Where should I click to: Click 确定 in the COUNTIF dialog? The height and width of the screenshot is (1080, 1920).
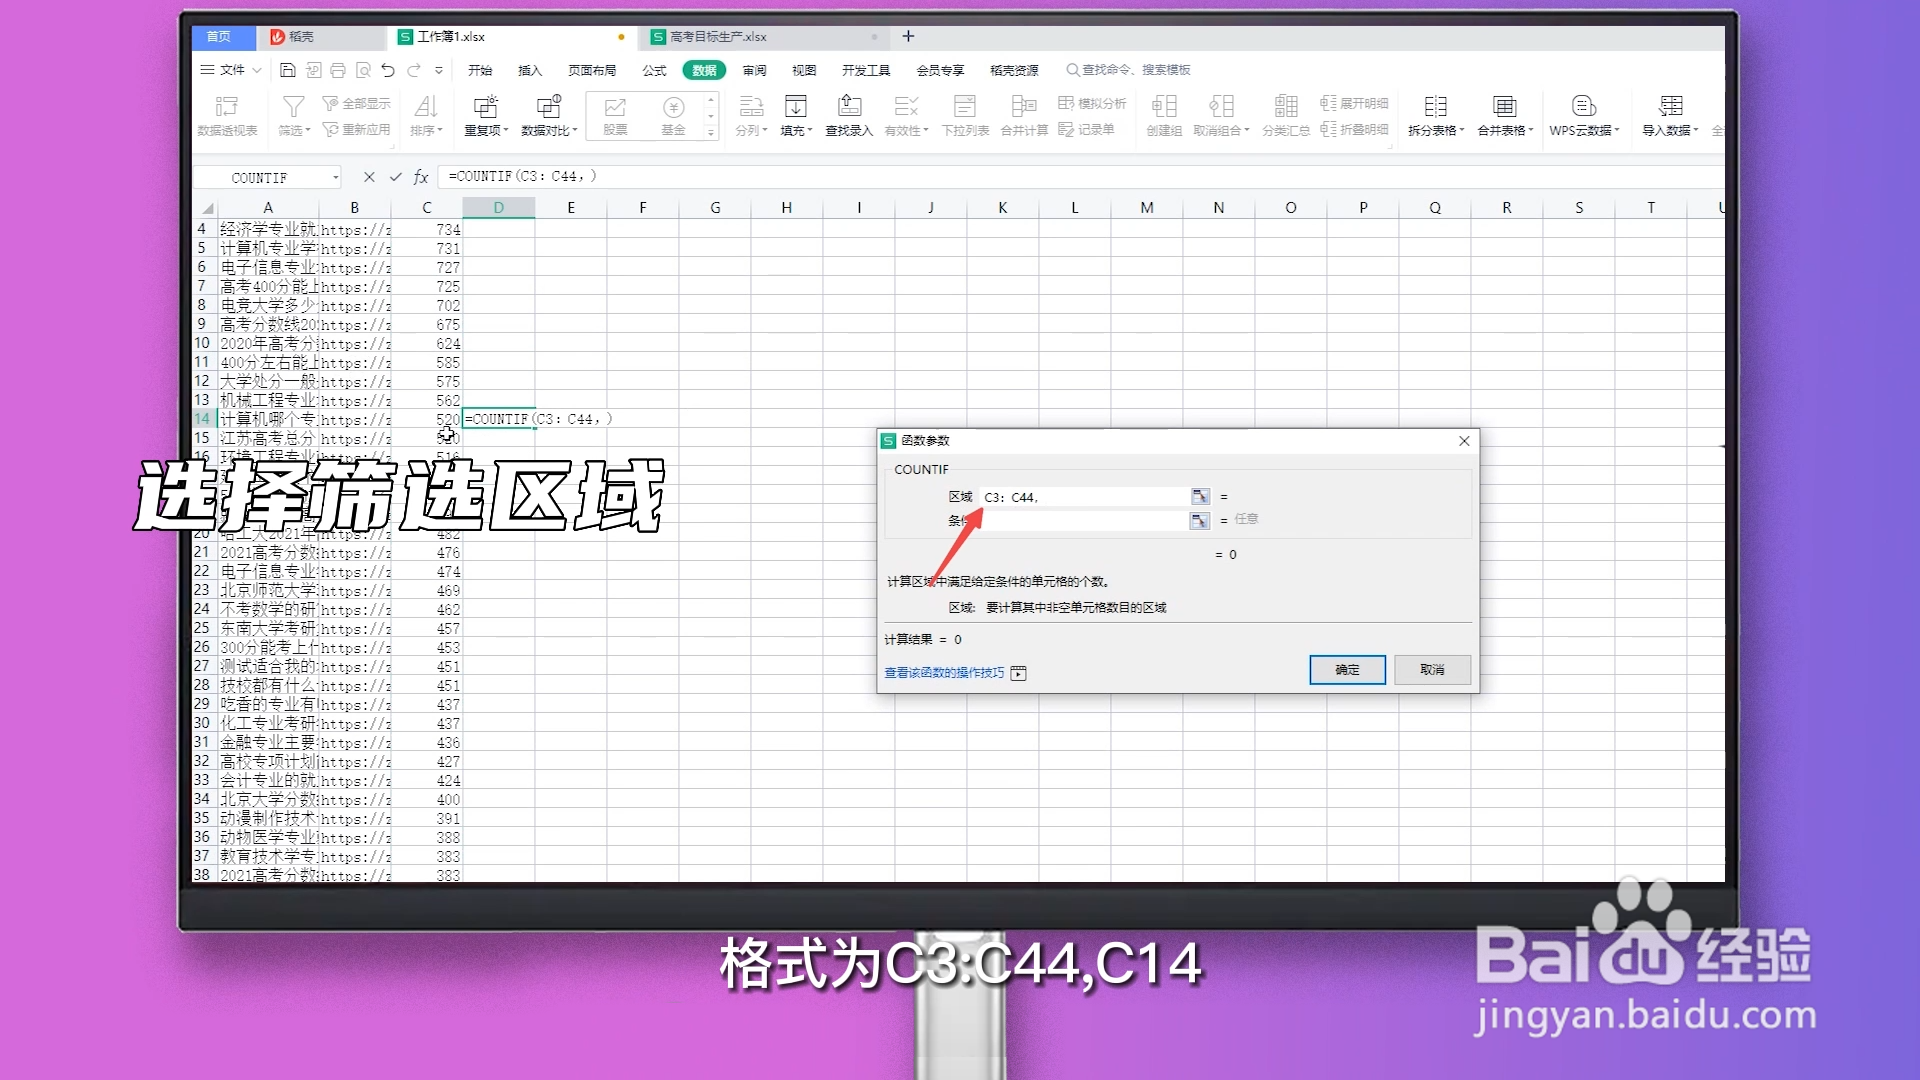[x=1346, y=670]
